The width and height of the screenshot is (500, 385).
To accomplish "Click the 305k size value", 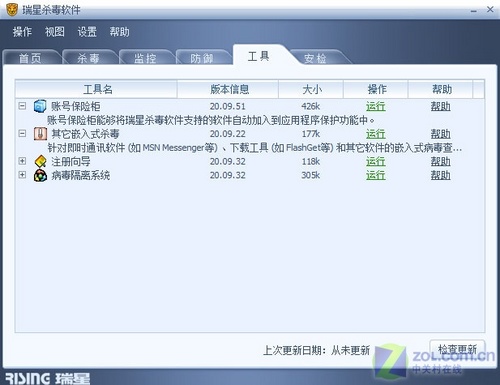I will [x=311, y=175].
